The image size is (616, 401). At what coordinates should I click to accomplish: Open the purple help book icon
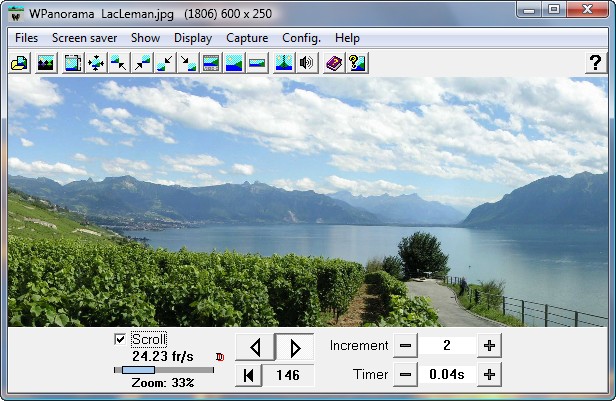333,63
